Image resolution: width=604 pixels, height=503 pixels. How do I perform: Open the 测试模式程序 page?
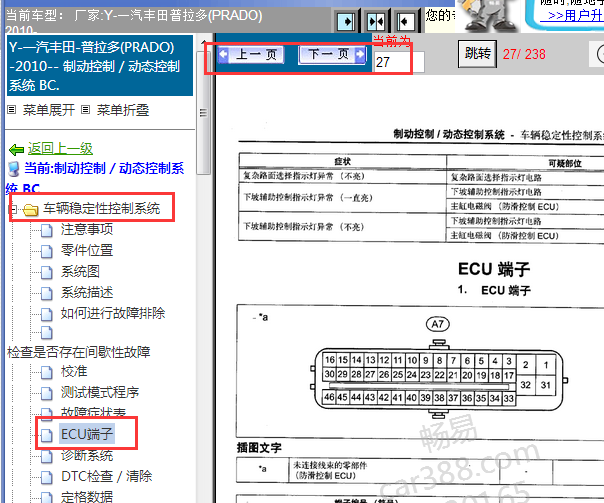(100, 392)
